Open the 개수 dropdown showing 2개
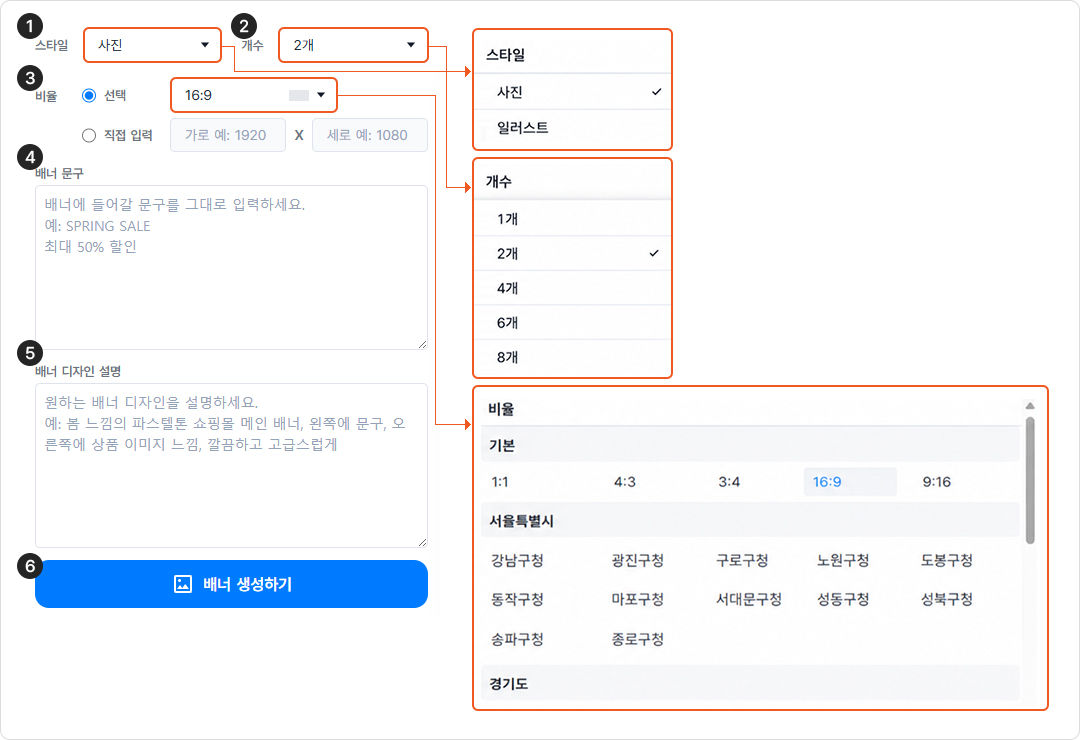This screenshot has width=1080, height=740. [353, 45]
